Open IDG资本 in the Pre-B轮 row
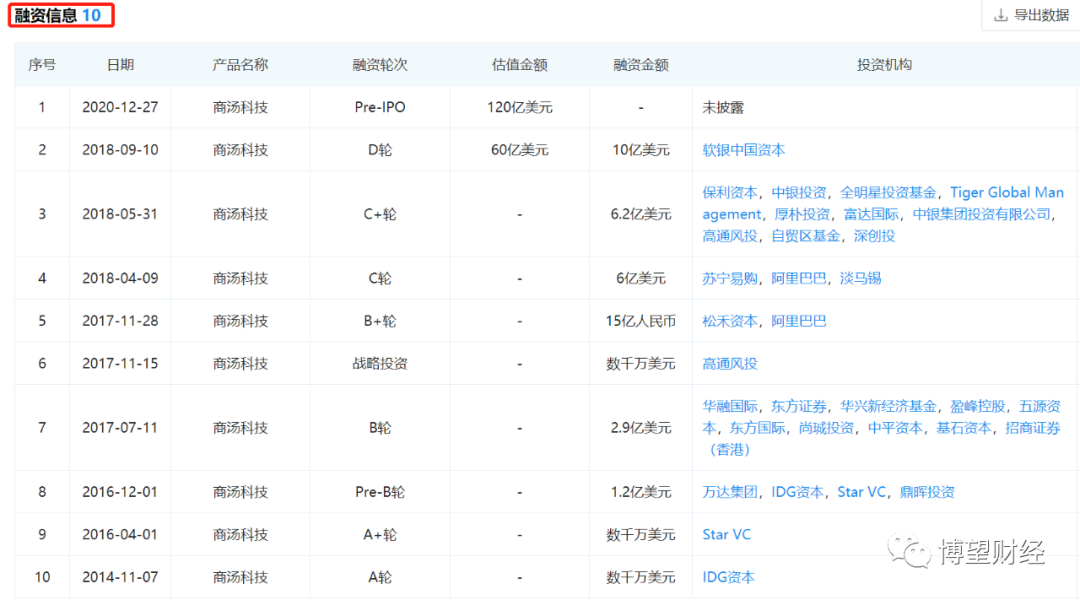The image size is (1080, 600). click(797, 492)
